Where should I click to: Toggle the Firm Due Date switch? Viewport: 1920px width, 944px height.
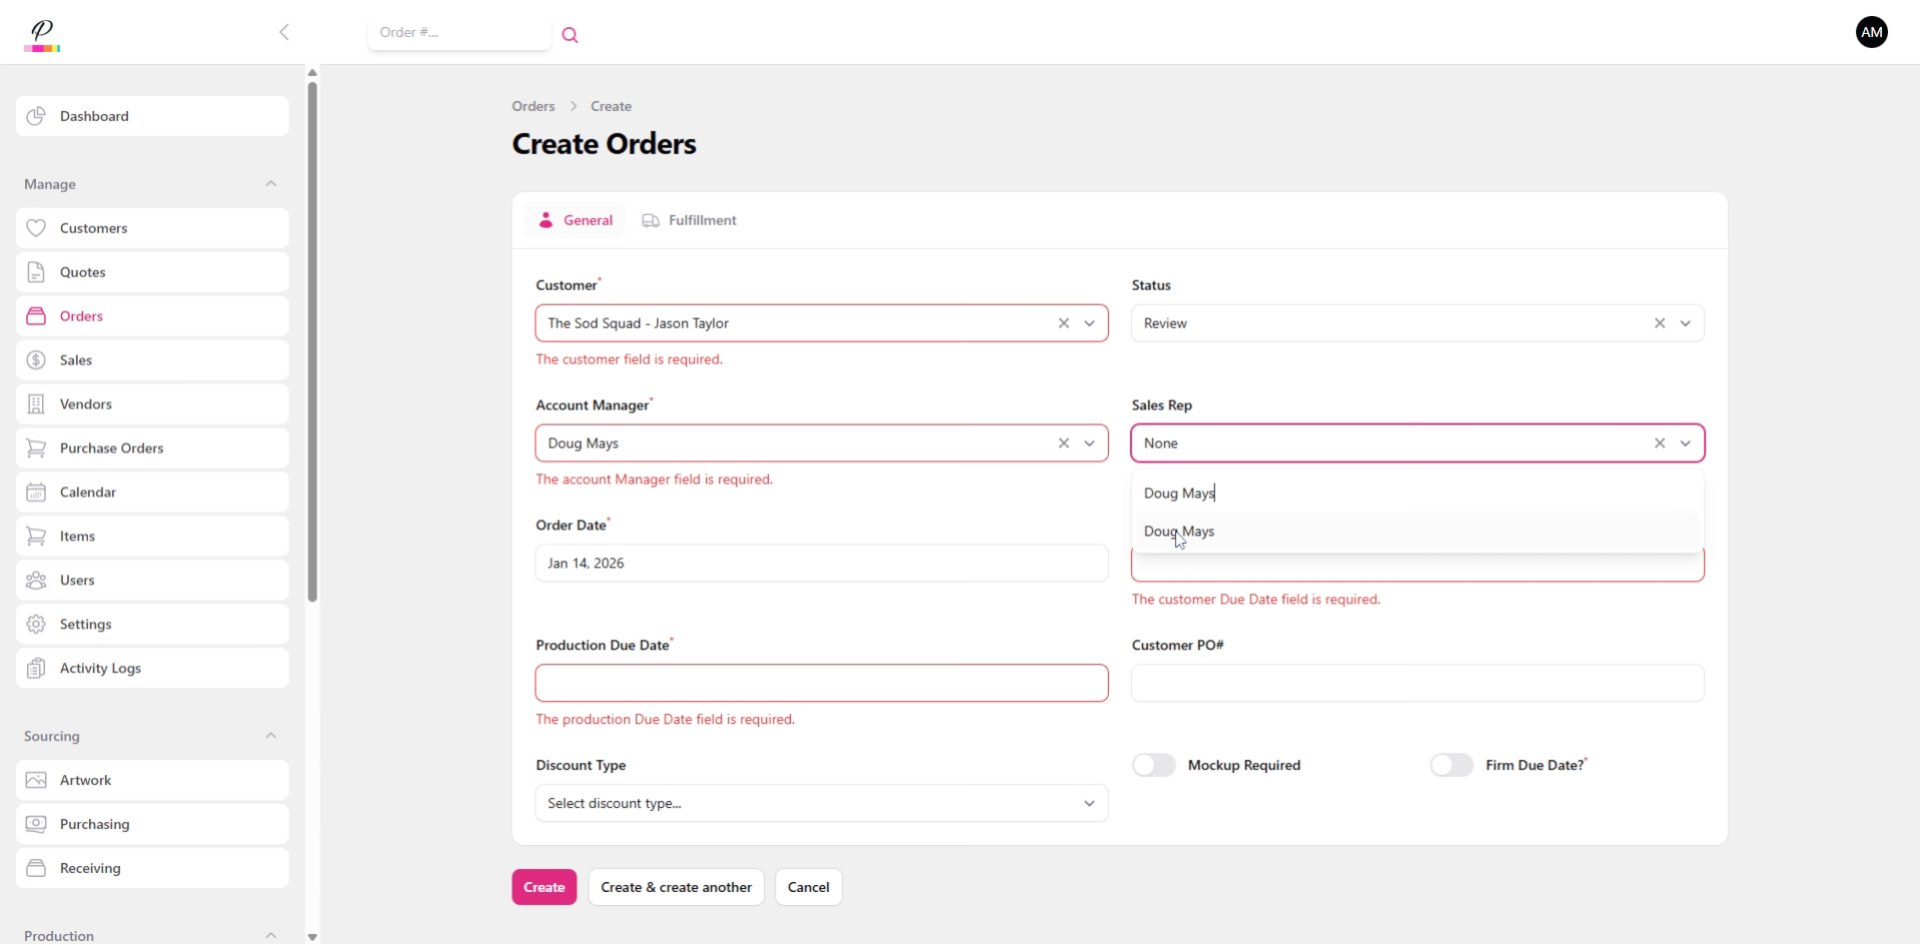1451,765
